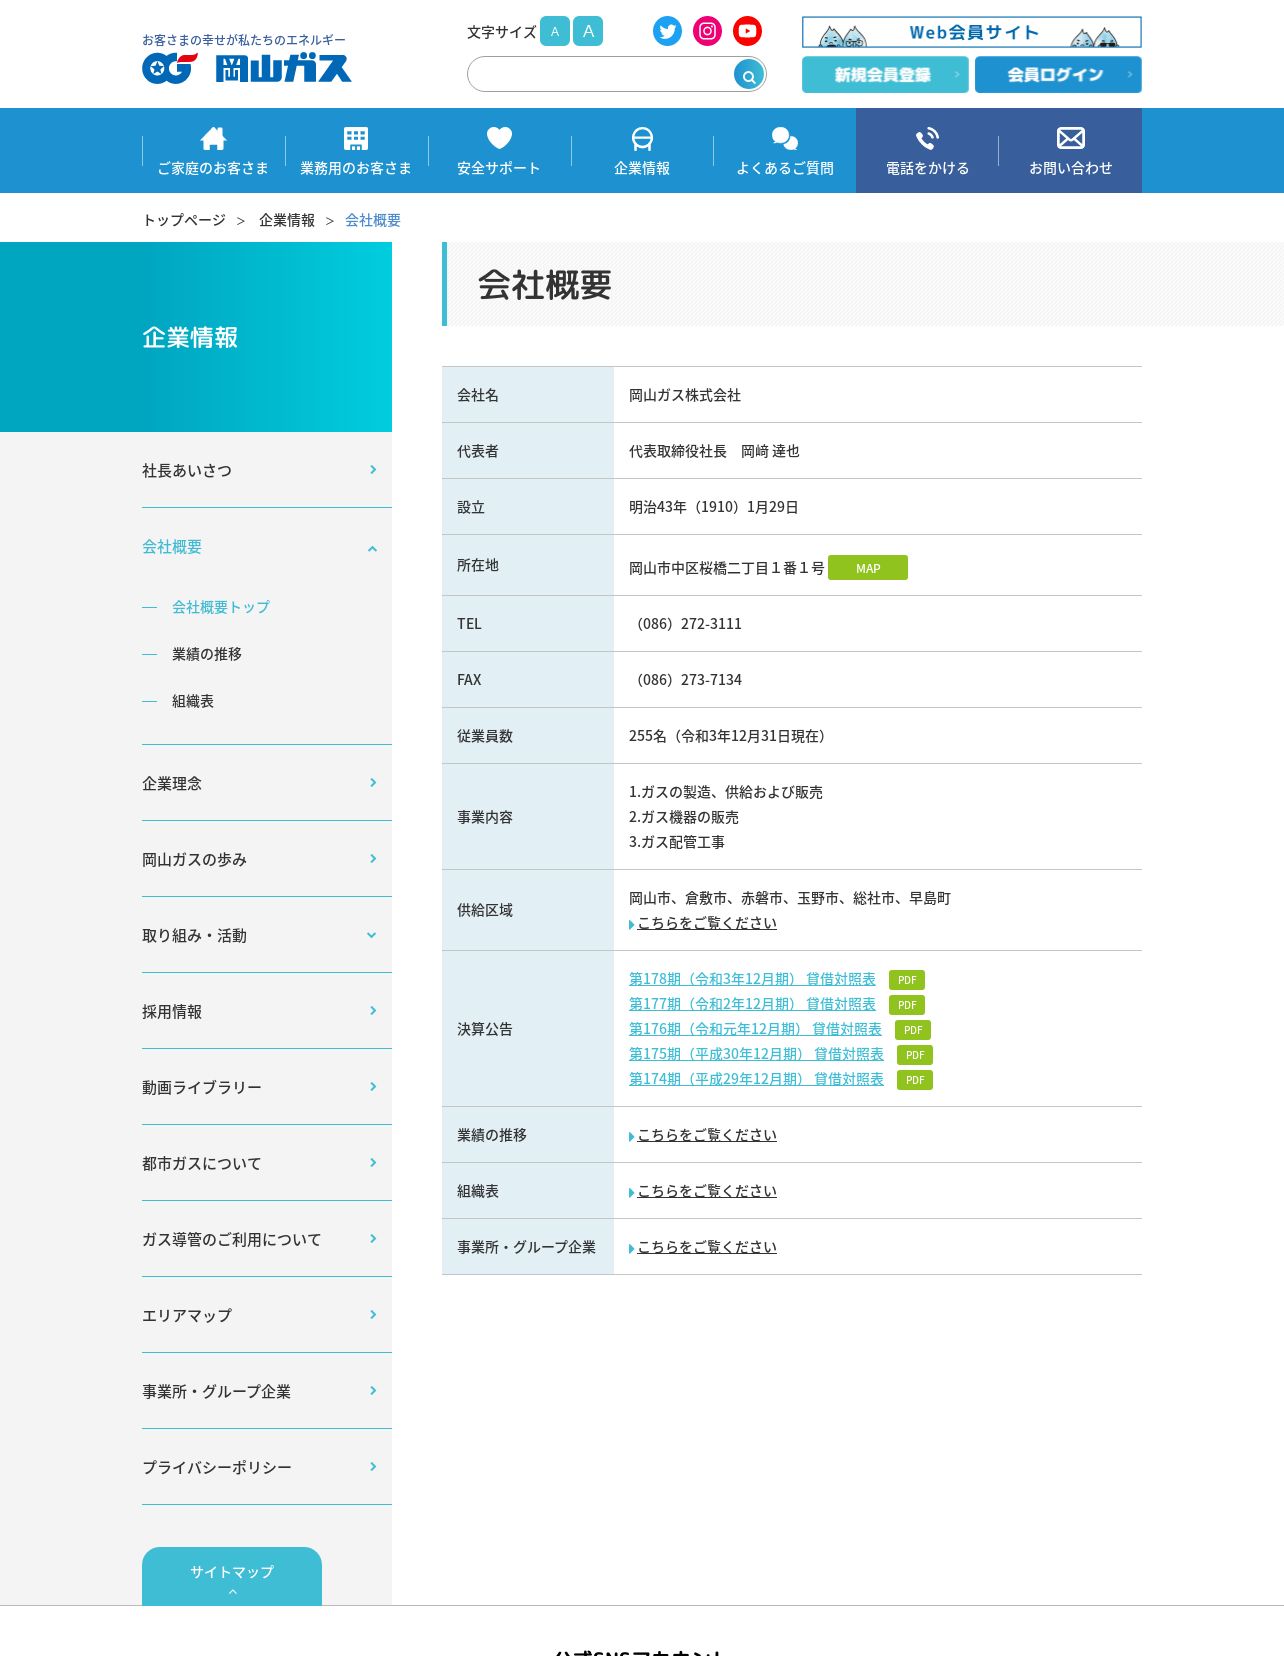Screen dimensions: 1284x1656
Task: Open 第174期(平成29年12月期)貸借対照表 link
Action: click(756, 1079)
